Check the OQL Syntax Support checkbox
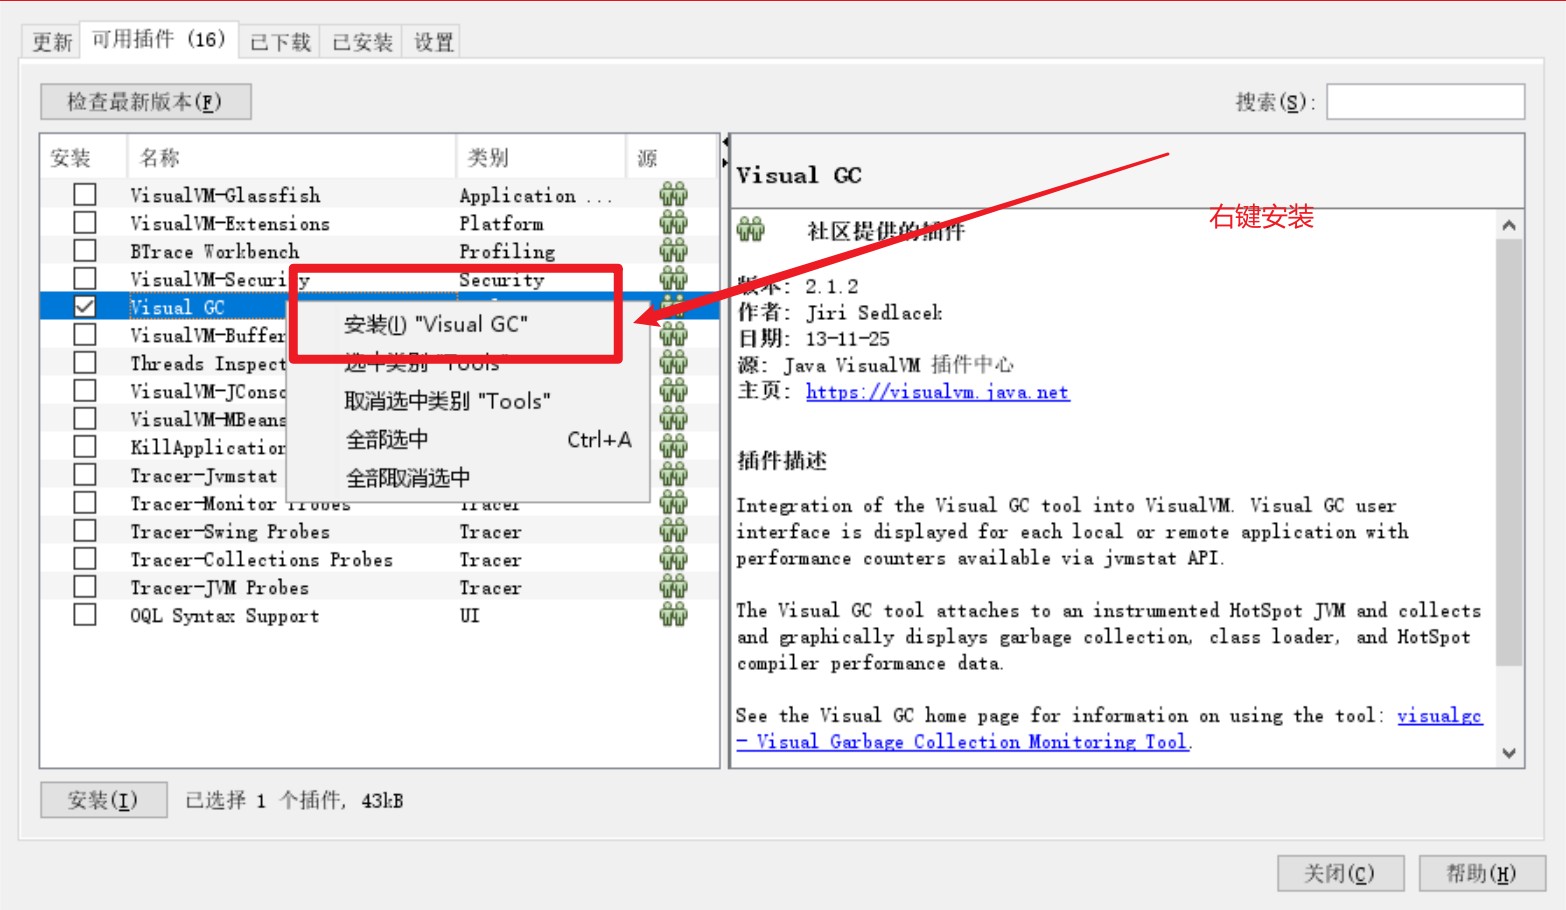Image resolution: width=1566 pixels, height=910 pixels. coord(85,614)
